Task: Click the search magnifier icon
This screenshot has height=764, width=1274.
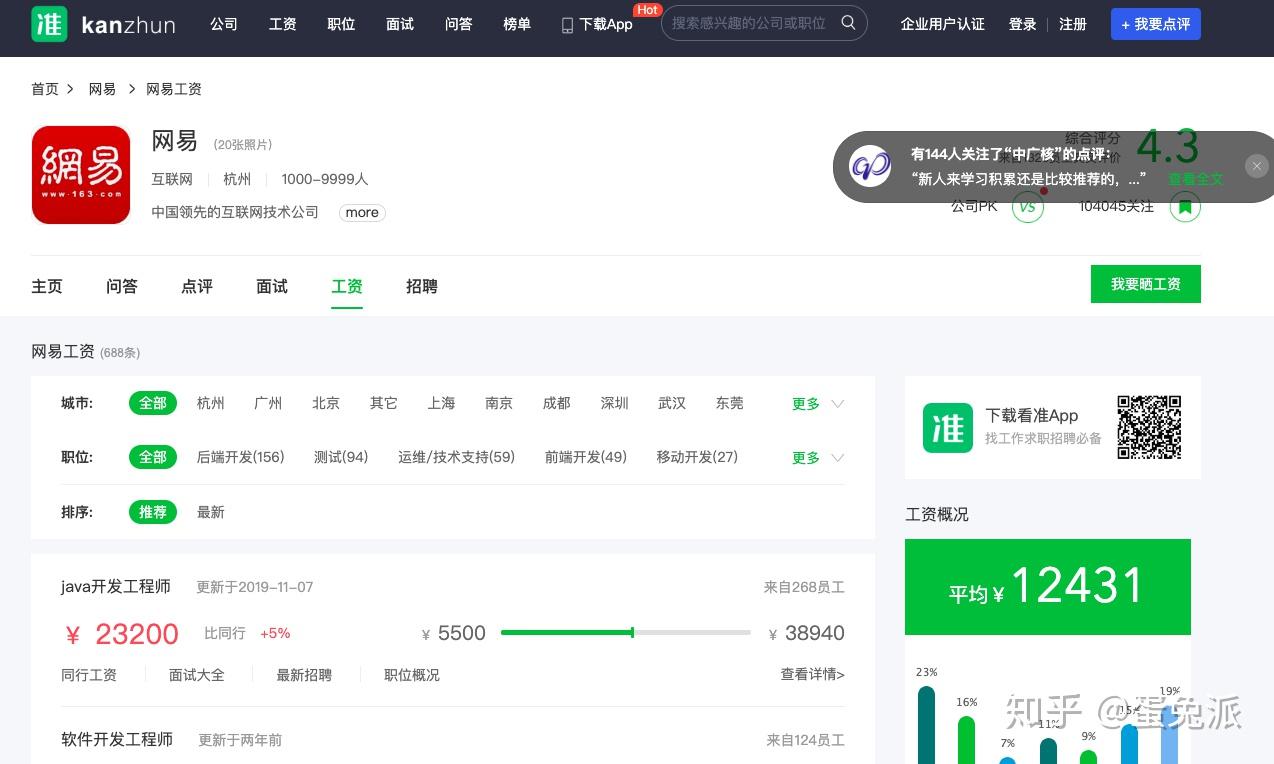Action: point(848,22)
